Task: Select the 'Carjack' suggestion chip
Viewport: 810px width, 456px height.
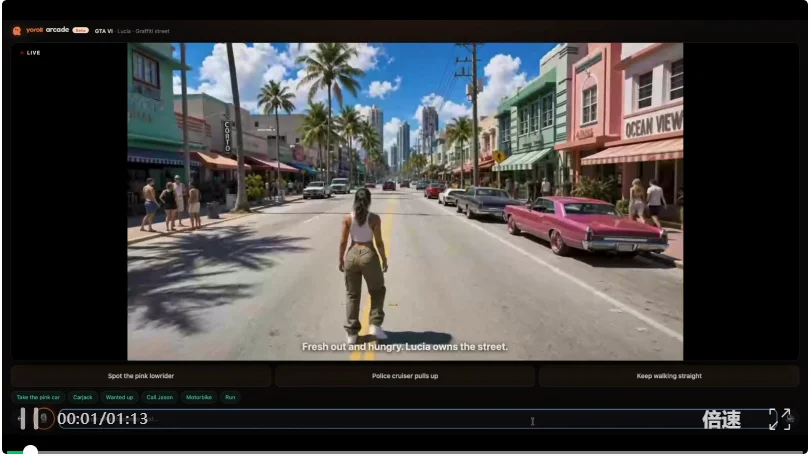Action: [83, 397]
